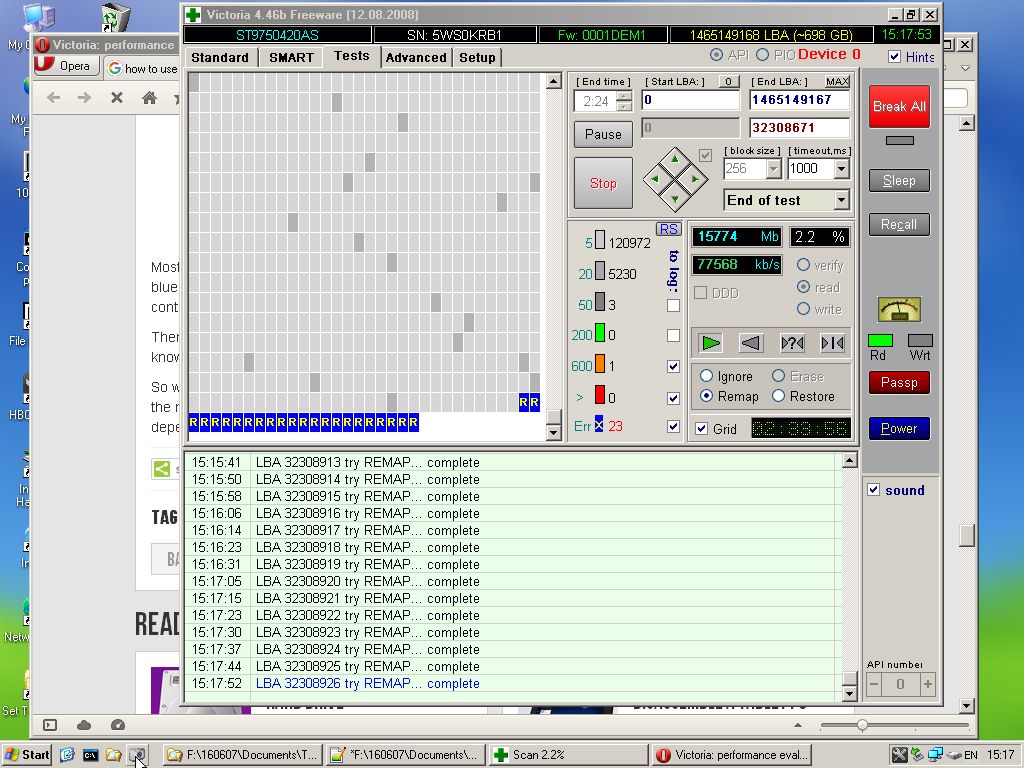Click the Sleep button
This screenshot has width=1024, height=768.
[899, 180]
